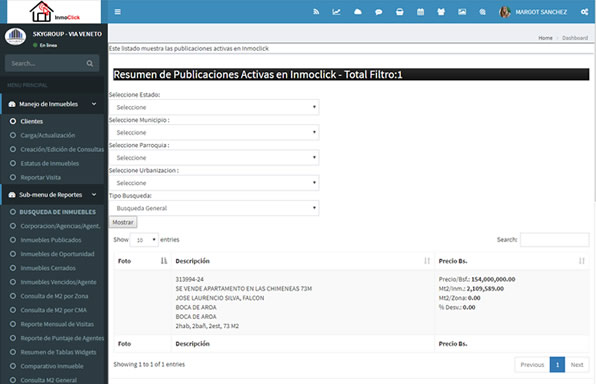Click Sub-menu de Reportes car icon
This screenshot has height=384, width=596.
coord(12,195)
